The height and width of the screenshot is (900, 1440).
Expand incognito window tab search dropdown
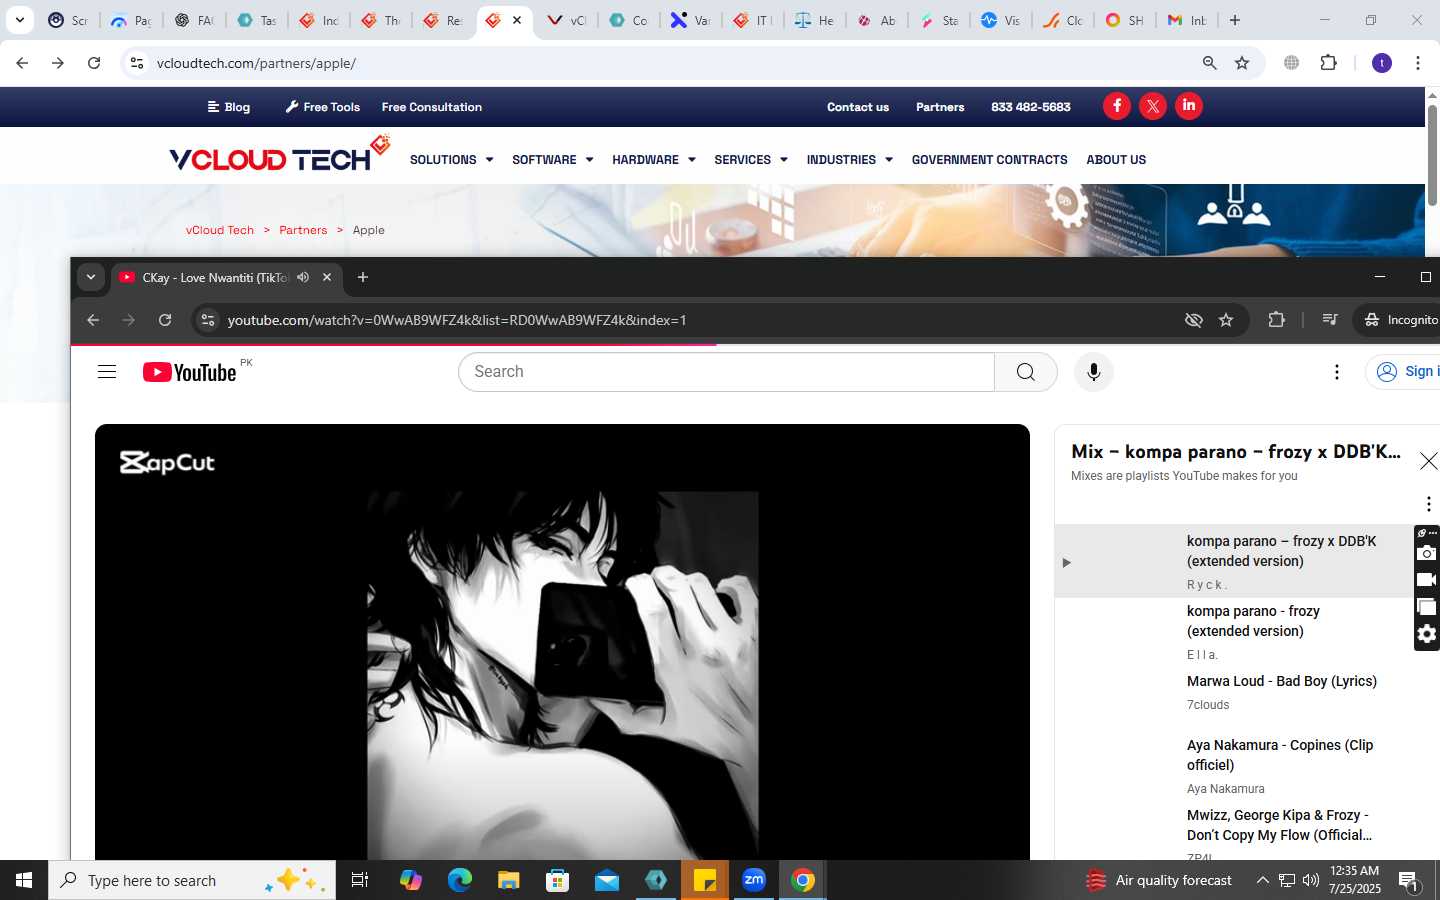click(x=91, y=277)
